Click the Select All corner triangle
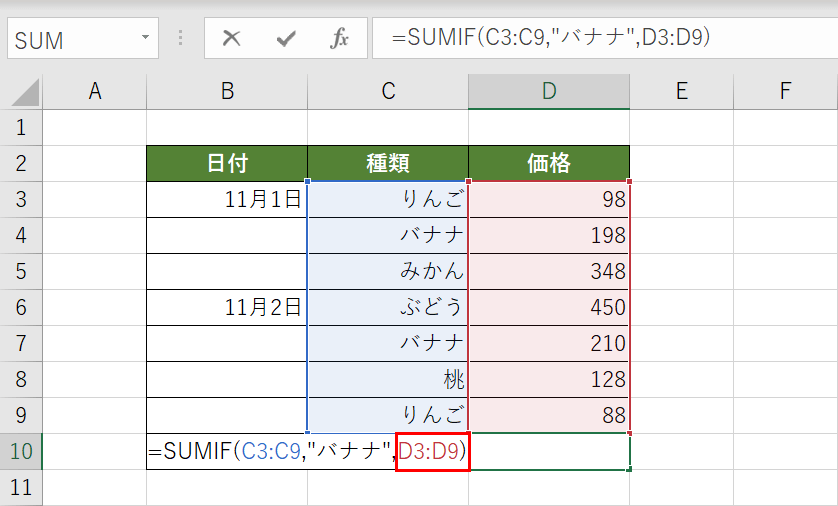Image resolution: width=838 pixels, height=506 pixels. (24, 93)
